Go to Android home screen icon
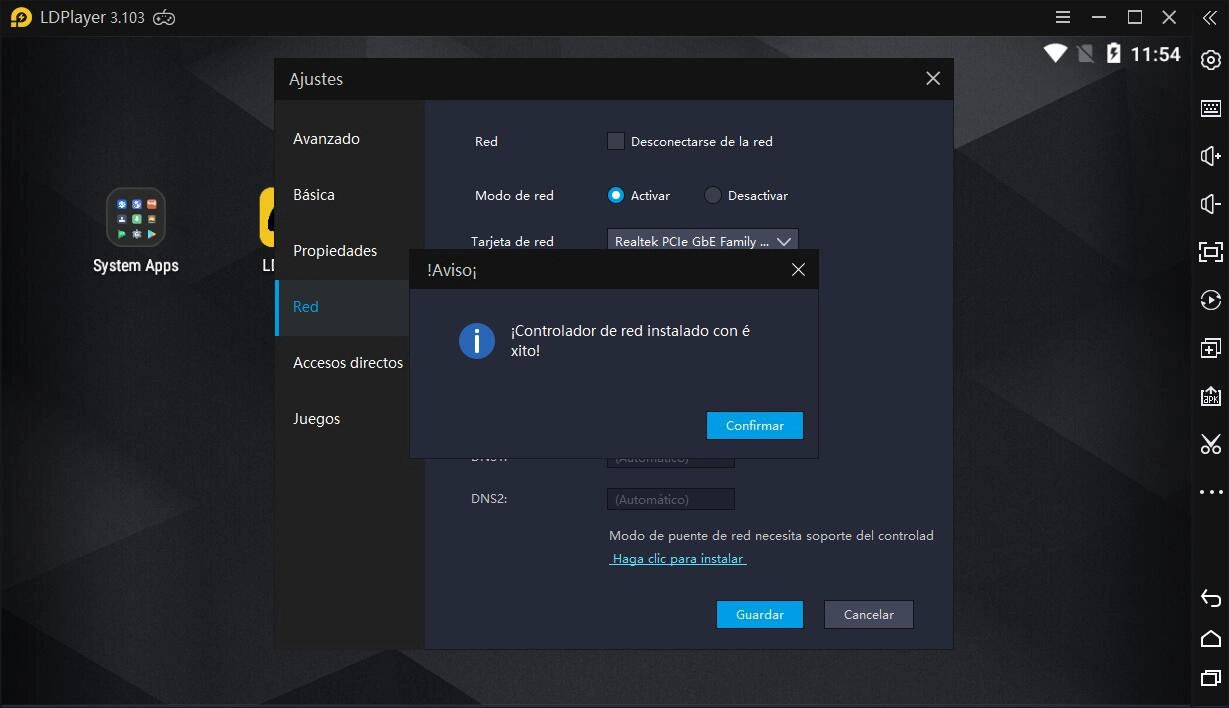Screen dimensions: 1229x708 click(x=1210, y=639)
